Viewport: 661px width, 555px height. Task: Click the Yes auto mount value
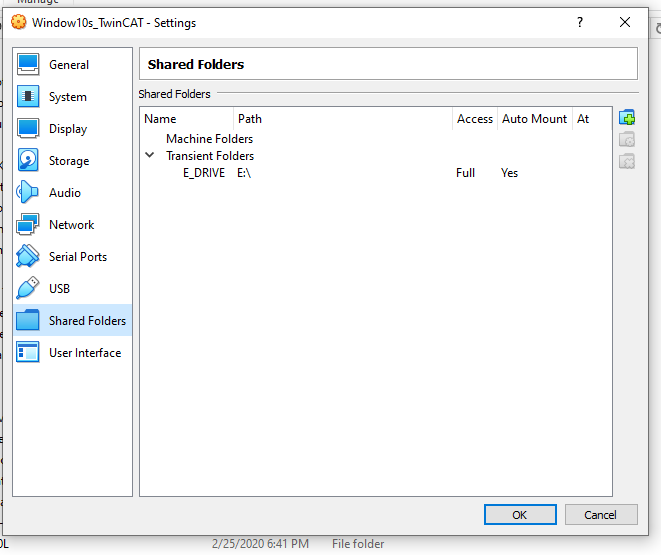[509, 173]
